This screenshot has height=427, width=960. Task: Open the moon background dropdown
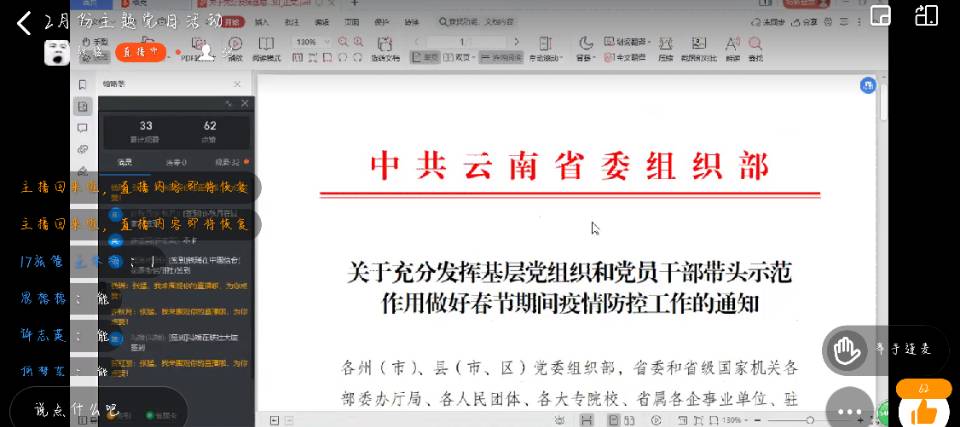point(586,48)
